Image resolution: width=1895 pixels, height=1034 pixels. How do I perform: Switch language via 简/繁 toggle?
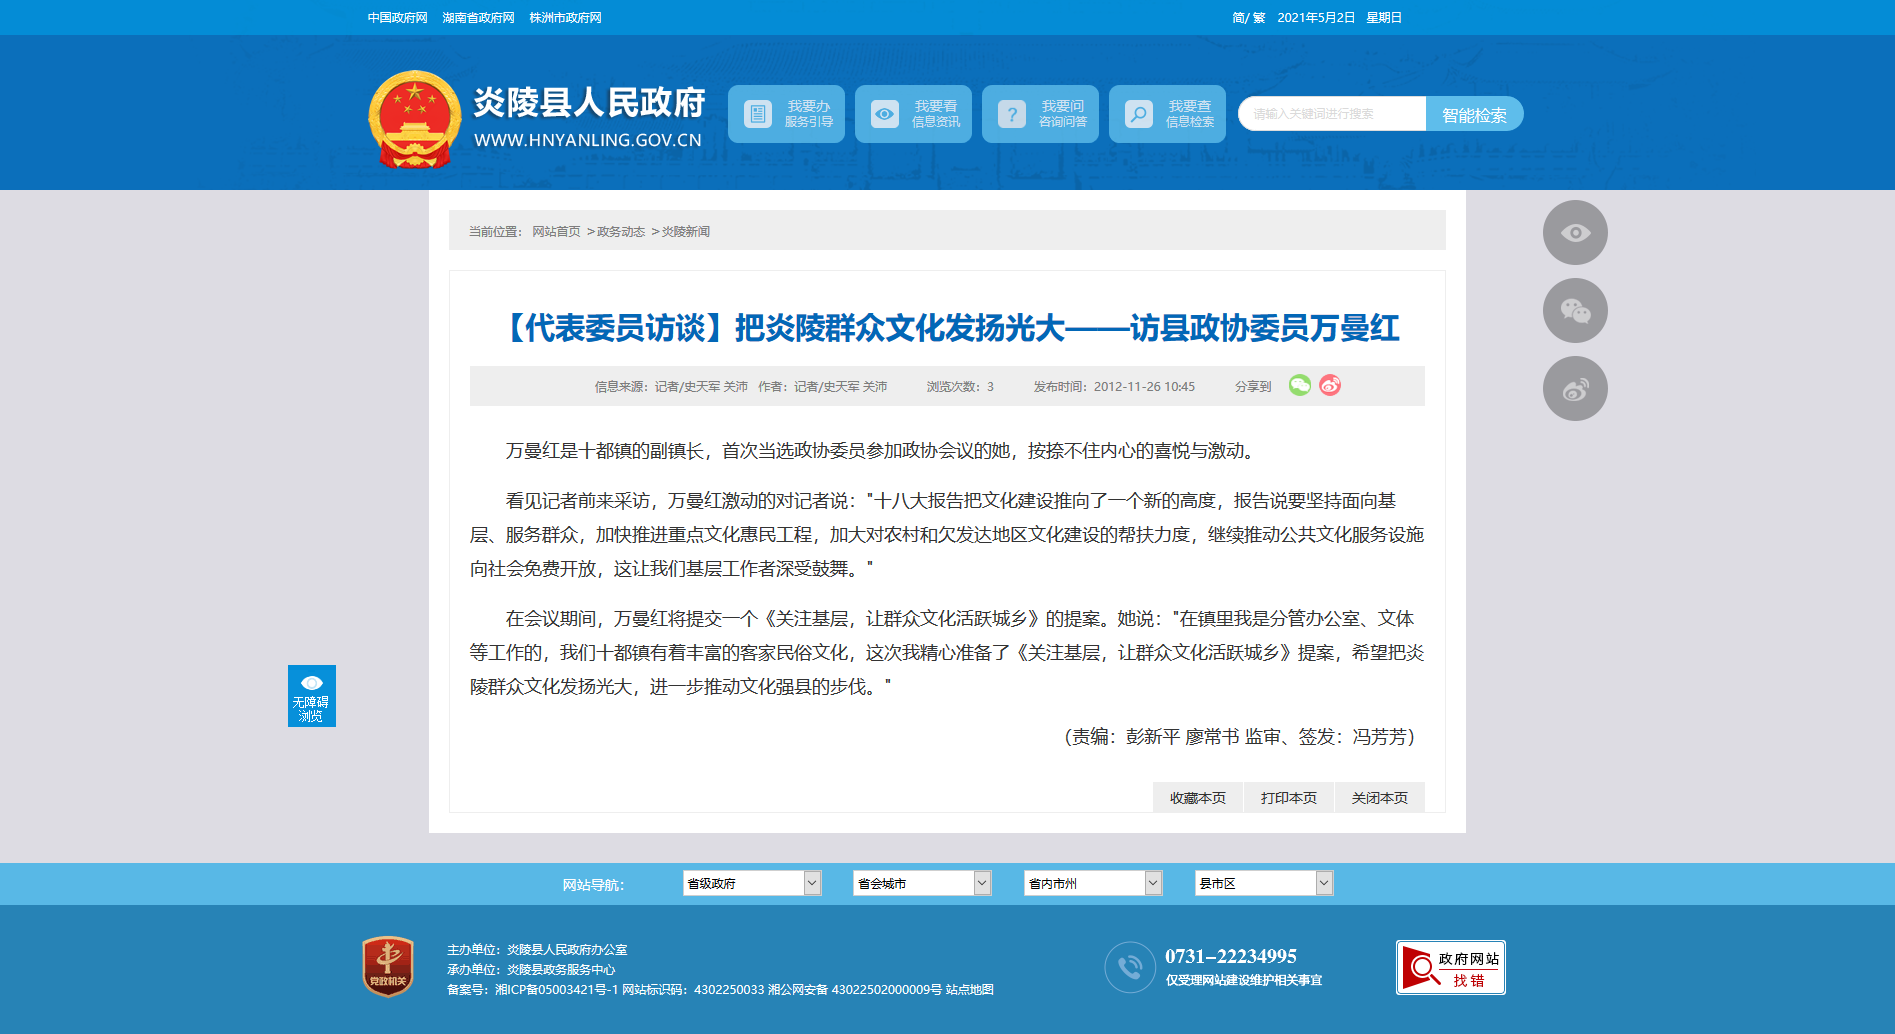point(1248,18)
